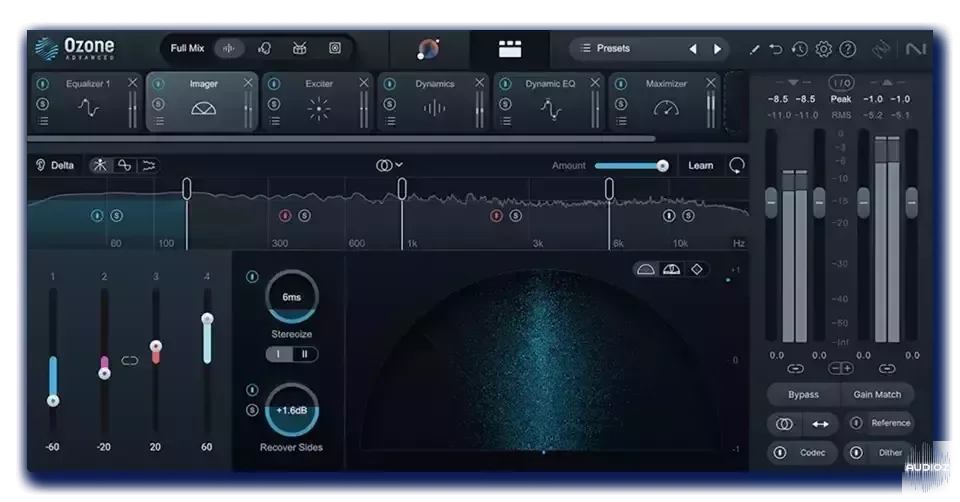The height and width of the screenshot is (502, 960).
Task: Toggle Recover Sides power button
Action: pyautogui.click(x=252, y=390)
